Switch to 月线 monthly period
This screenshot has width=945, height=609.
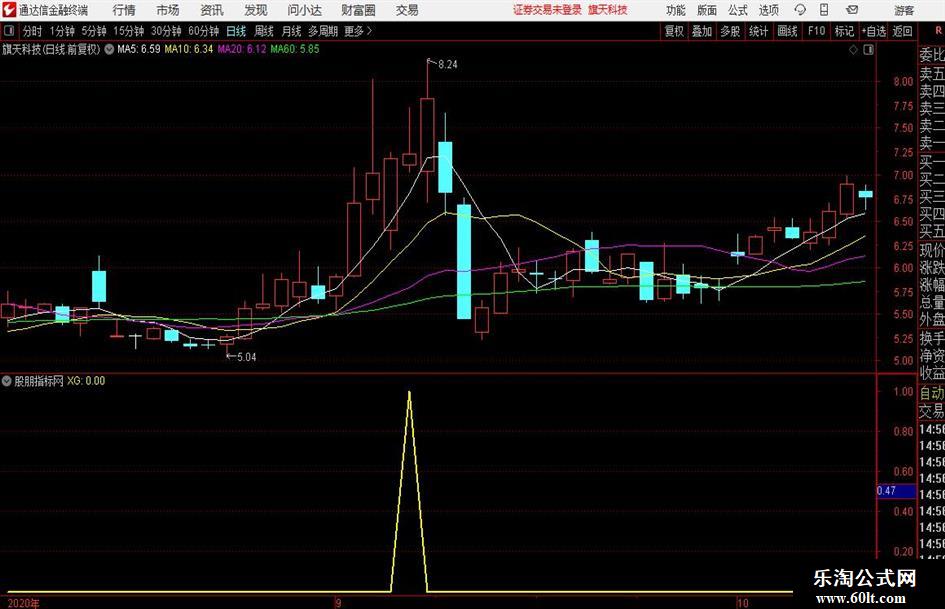click(x=292, y=31)
